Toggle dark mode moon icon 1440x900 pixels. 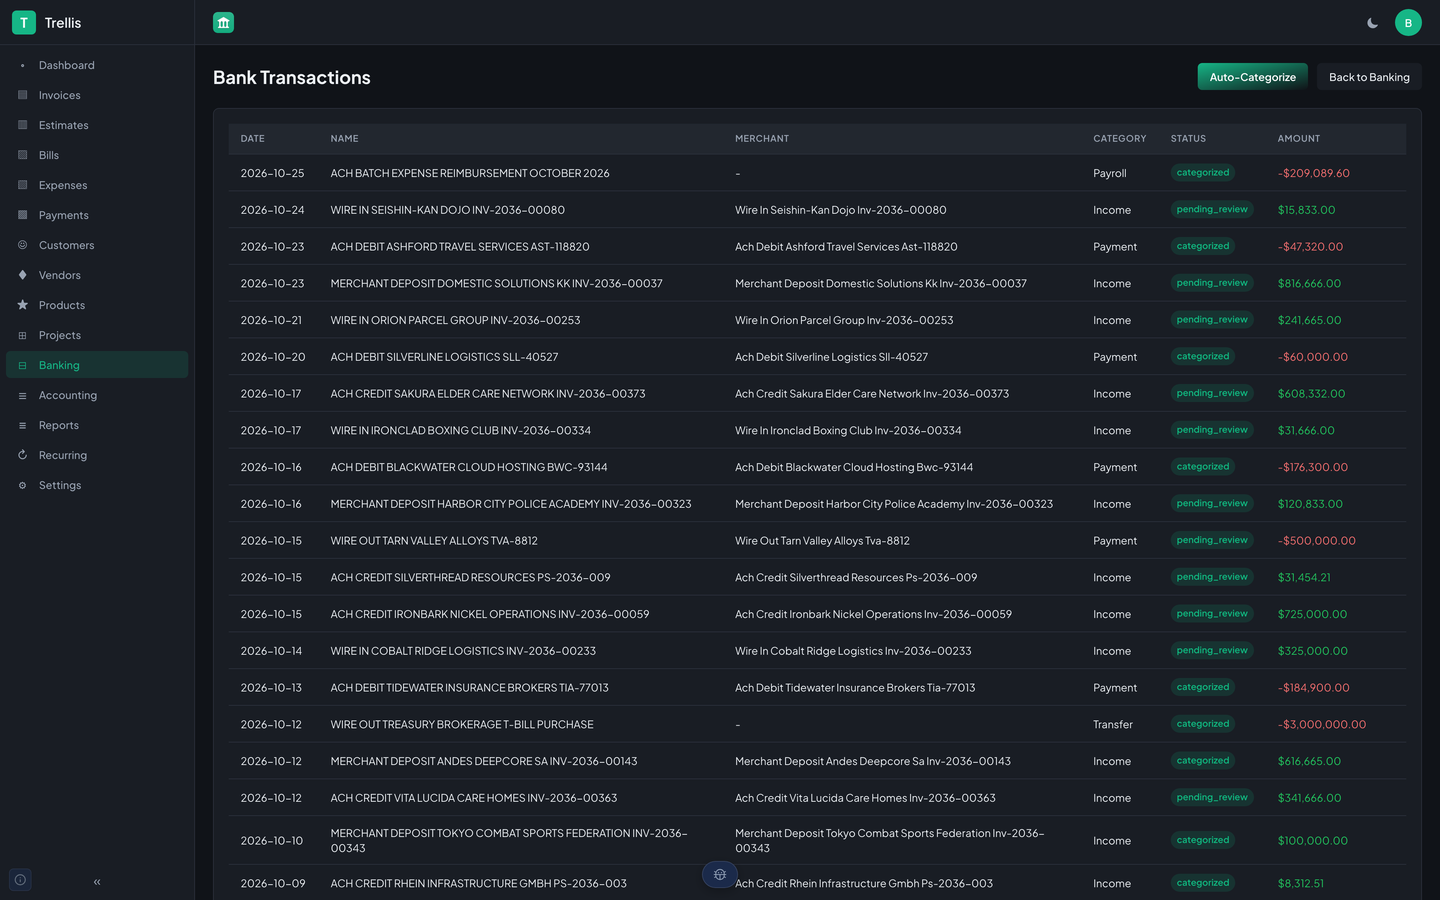click(1372, 23)
